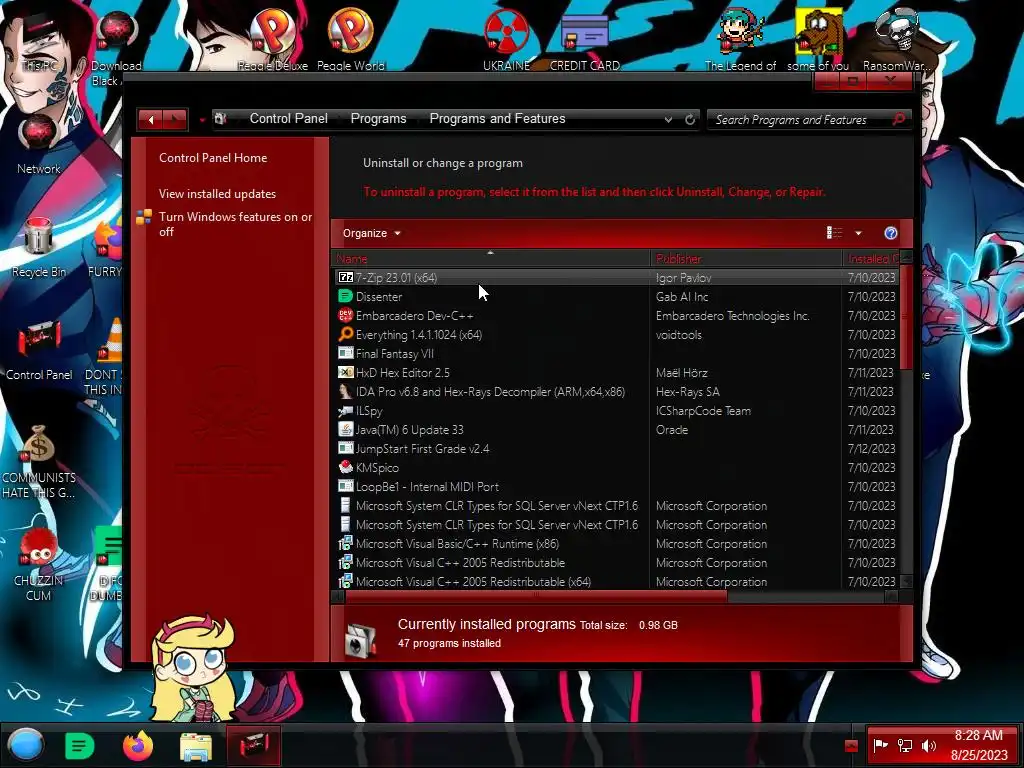Open The Legend of desktop icon
Viewport: 1024px width, 768px height.
[741, 39]
